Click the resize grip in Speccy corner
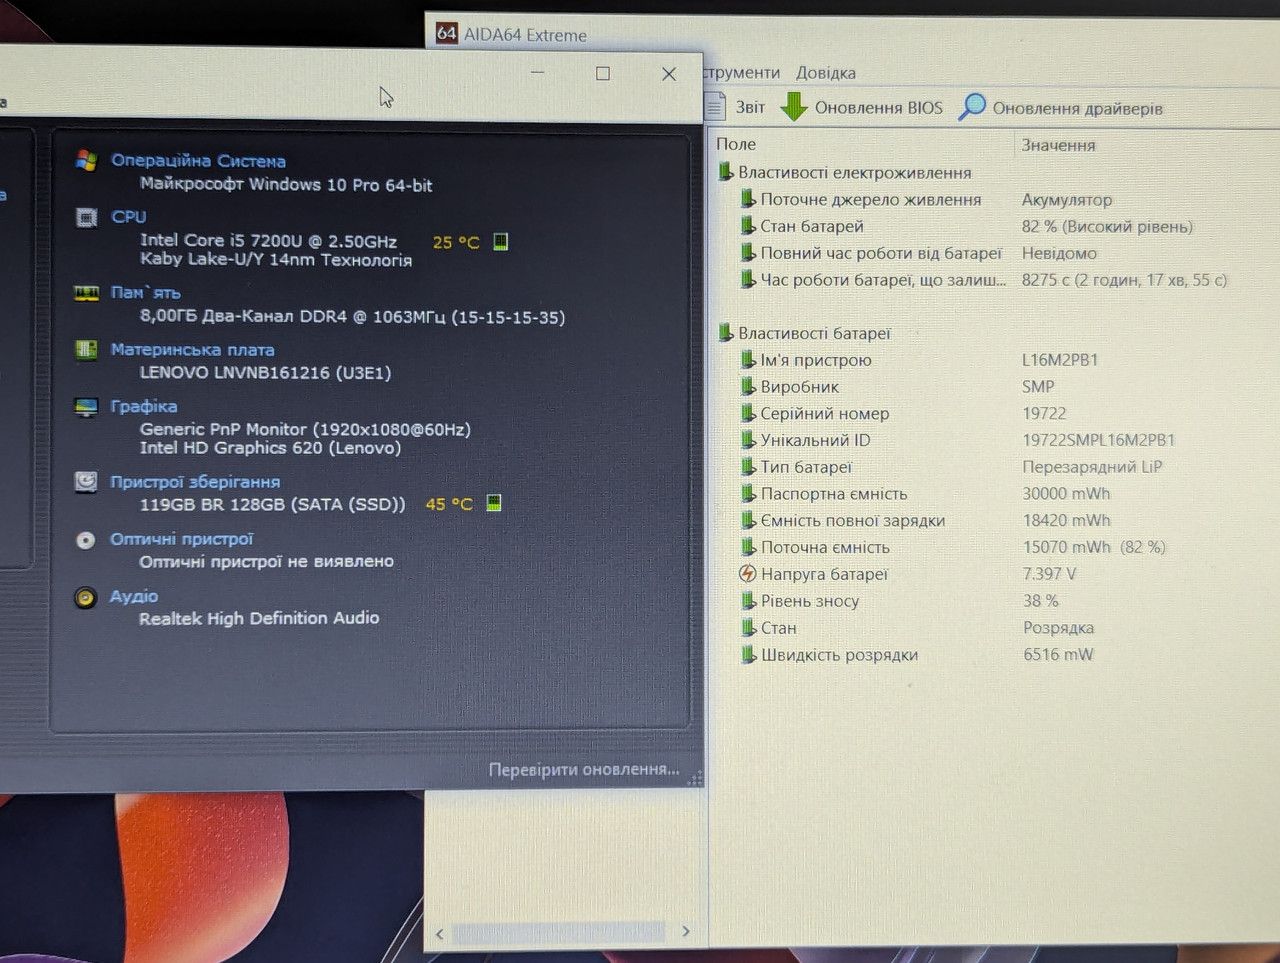This screenshot has height=963, width=1280. coord(696,778)
